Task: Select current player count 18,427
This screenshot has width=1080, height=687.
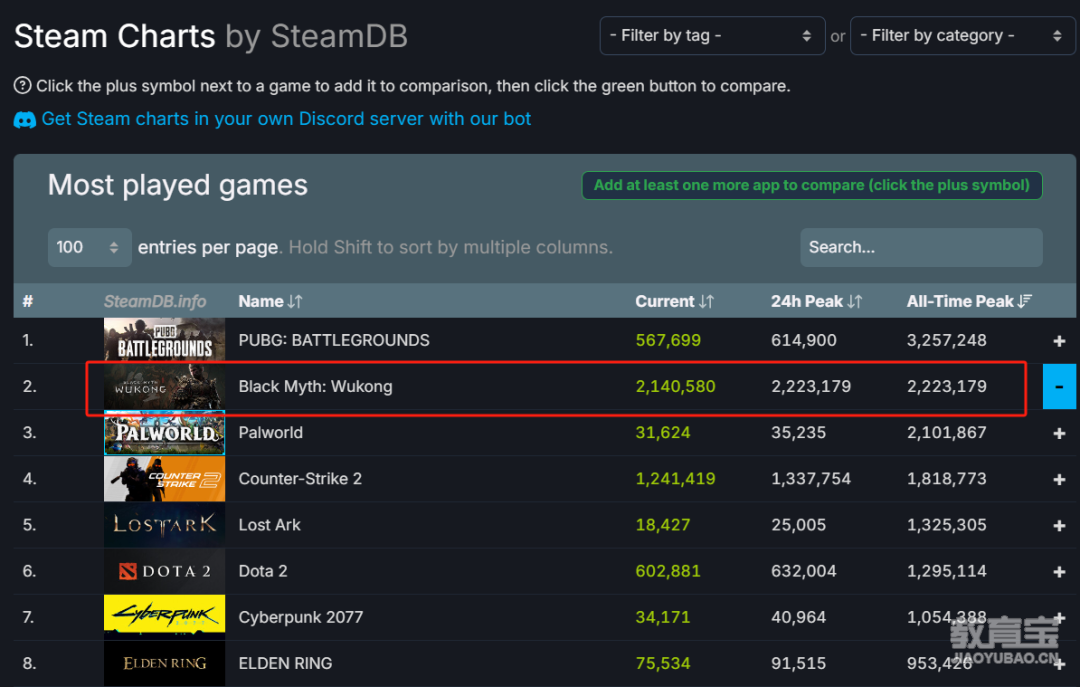Action: tap(663, 525)
